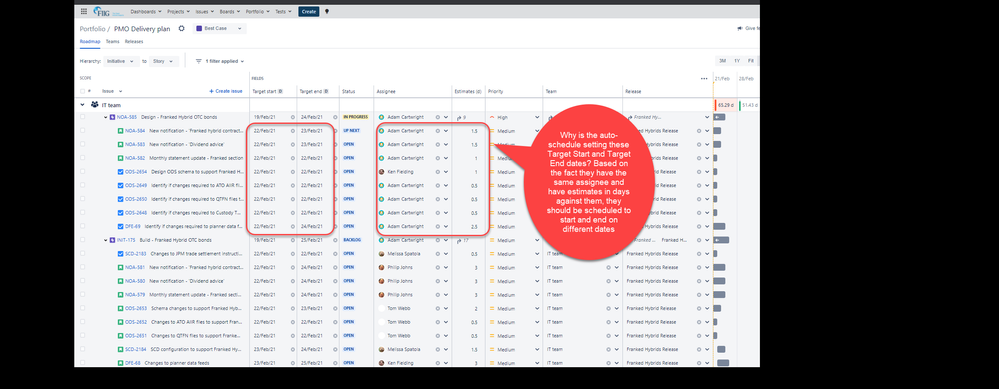The height and width of the screenshot is (389, 999).
Task: Set timeline range to 3M
Action: [x=722, y=61]
